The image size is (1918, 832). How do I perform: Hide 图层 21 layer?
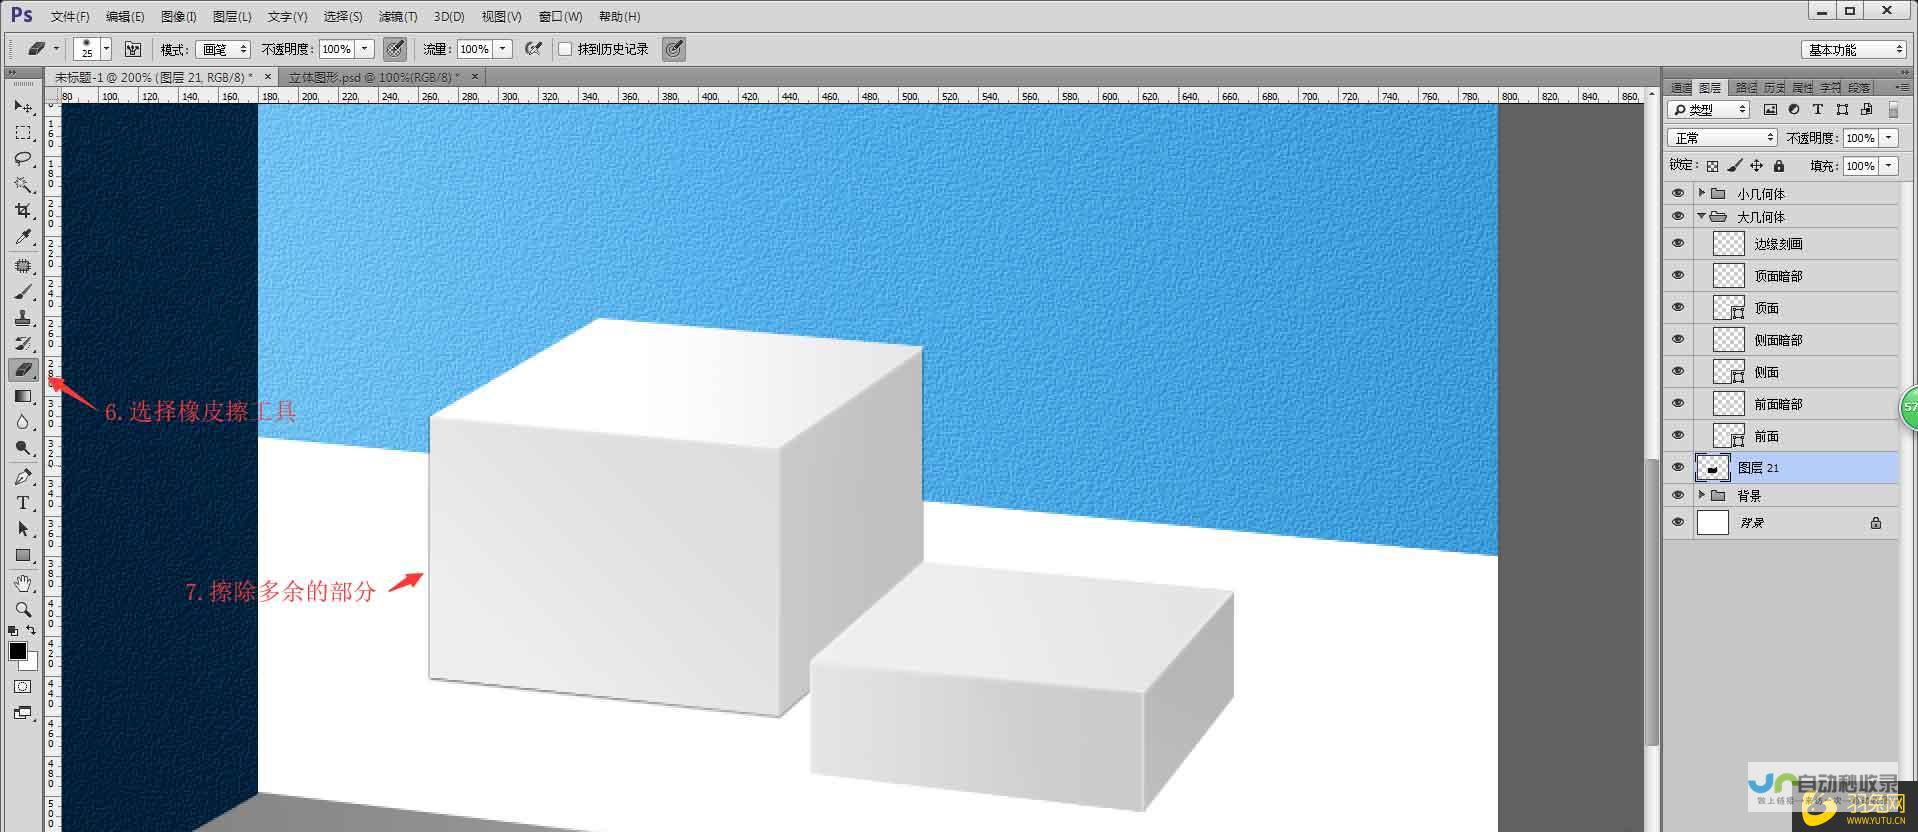click(x=1678, y=467)
